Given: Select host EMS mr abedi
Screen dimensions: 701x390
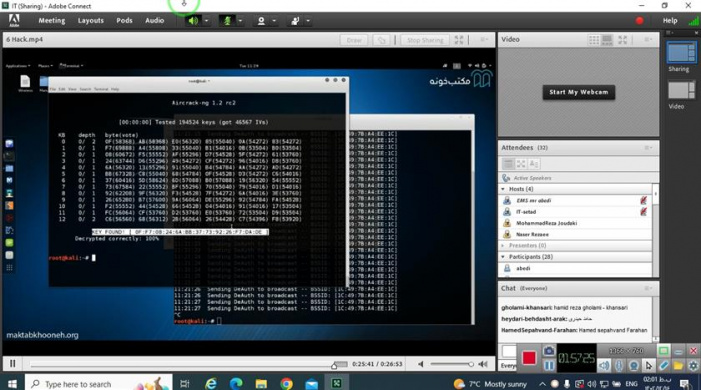Looking at the screenshot, I should pyautogui.click(x=575, y=200).
